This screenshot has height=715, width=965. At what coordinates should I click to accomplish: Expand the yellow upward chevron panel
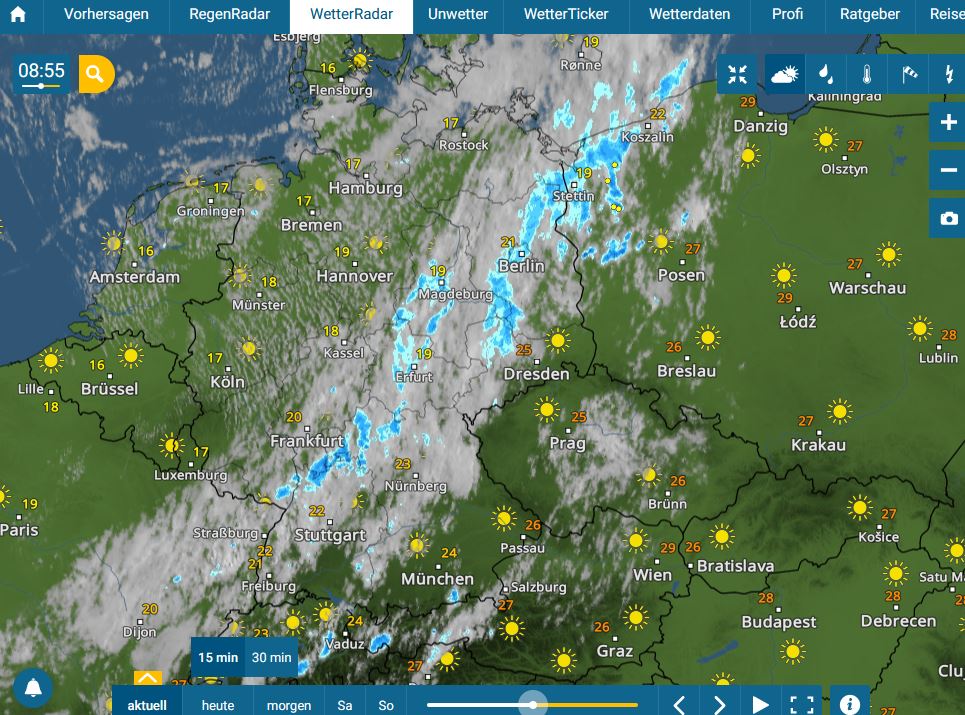point(148,678)
